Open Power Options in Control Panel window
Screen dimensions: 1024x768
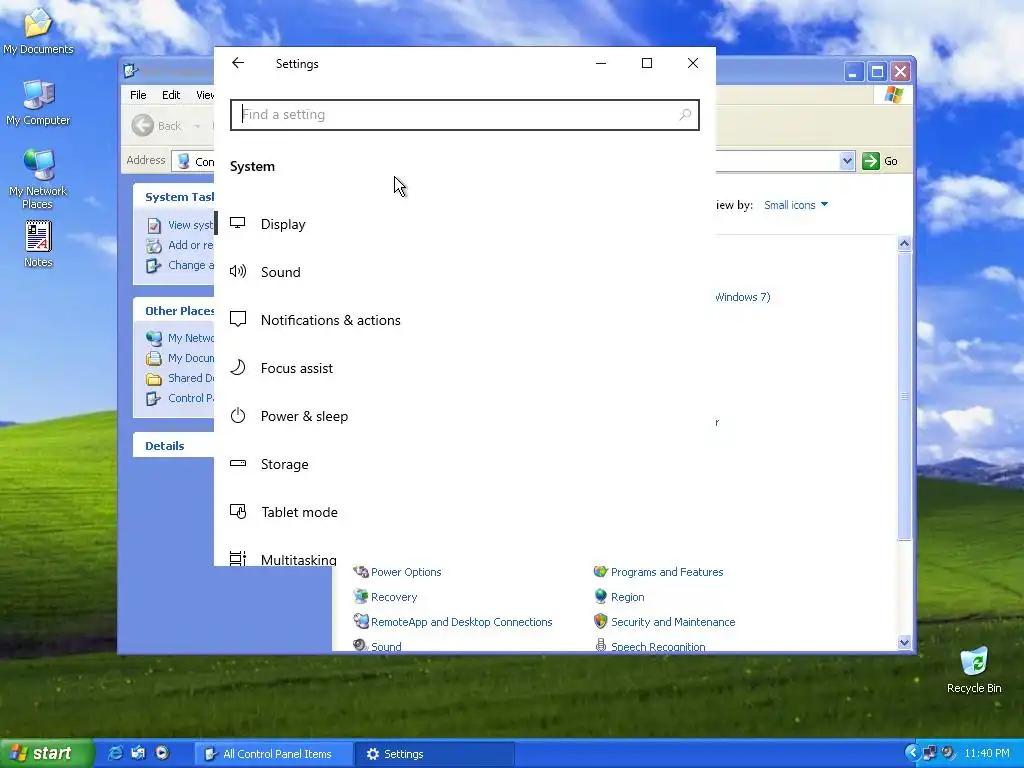point(397,572)
